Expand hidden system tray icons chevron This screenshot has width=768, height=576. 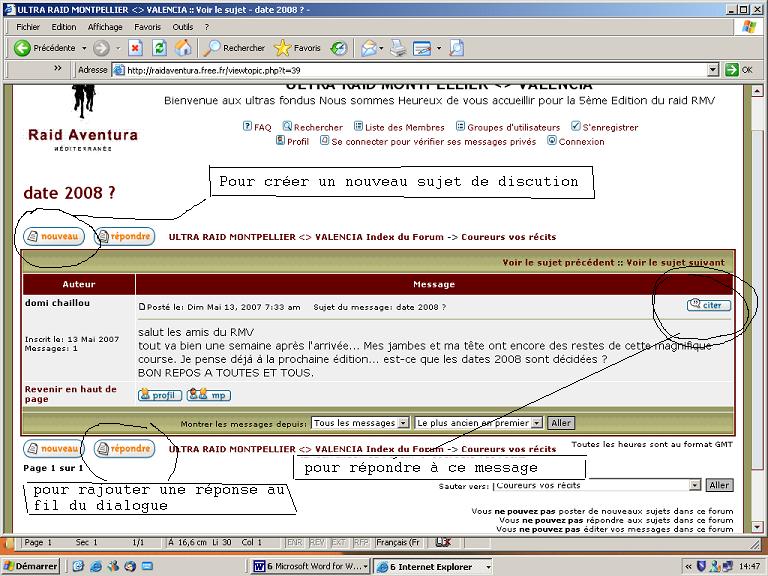tap(688, 567)
